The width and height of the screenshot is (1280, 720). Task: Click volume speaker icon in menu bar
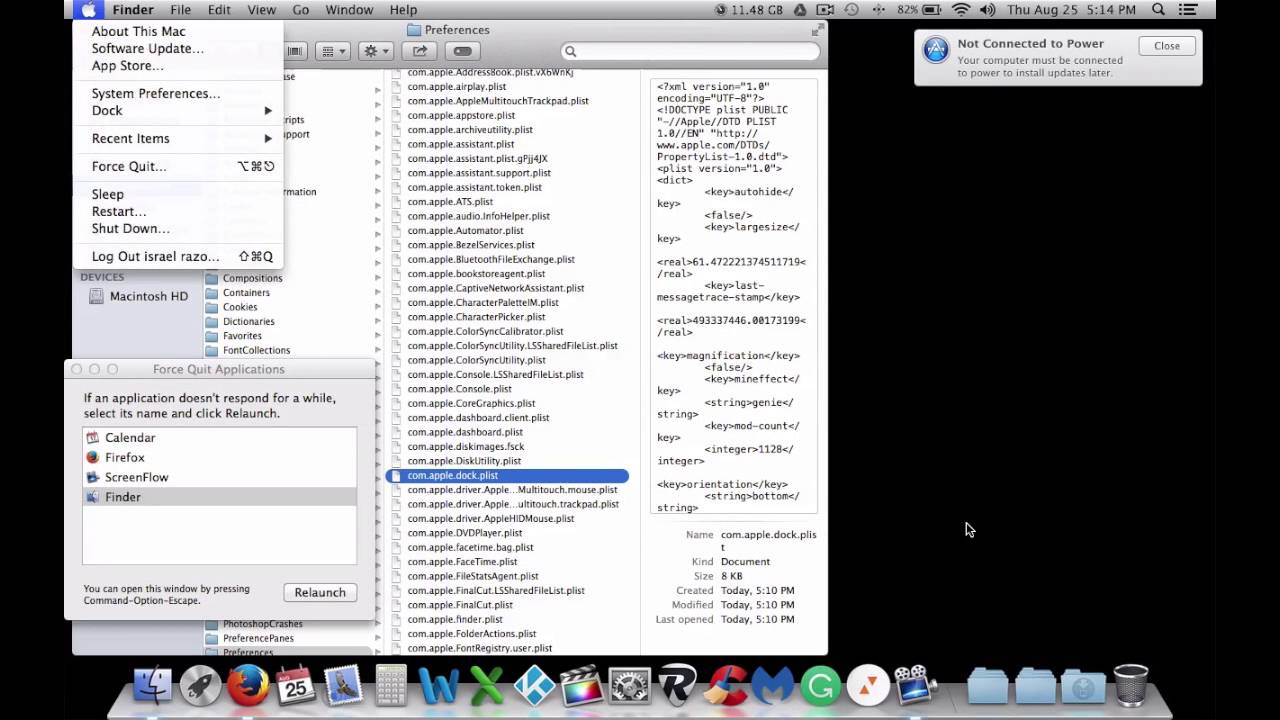(987, 10)
